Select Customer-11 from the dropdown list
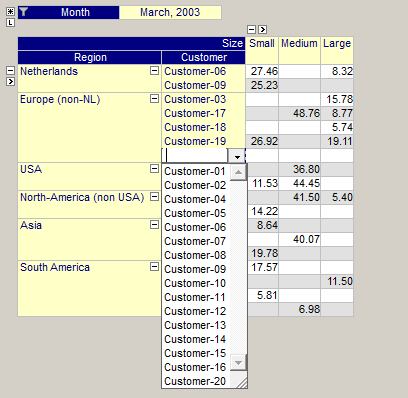 [195, 297]
